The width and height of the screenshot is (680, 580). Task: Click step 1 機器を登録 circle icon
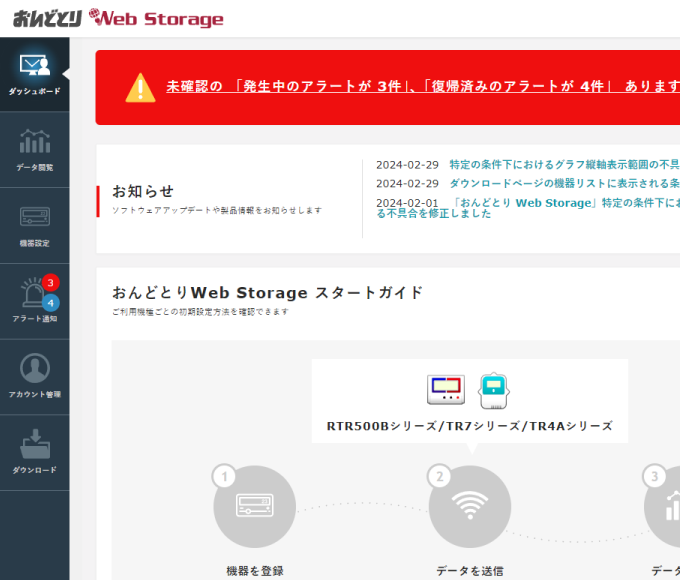(x=254, y=506)
